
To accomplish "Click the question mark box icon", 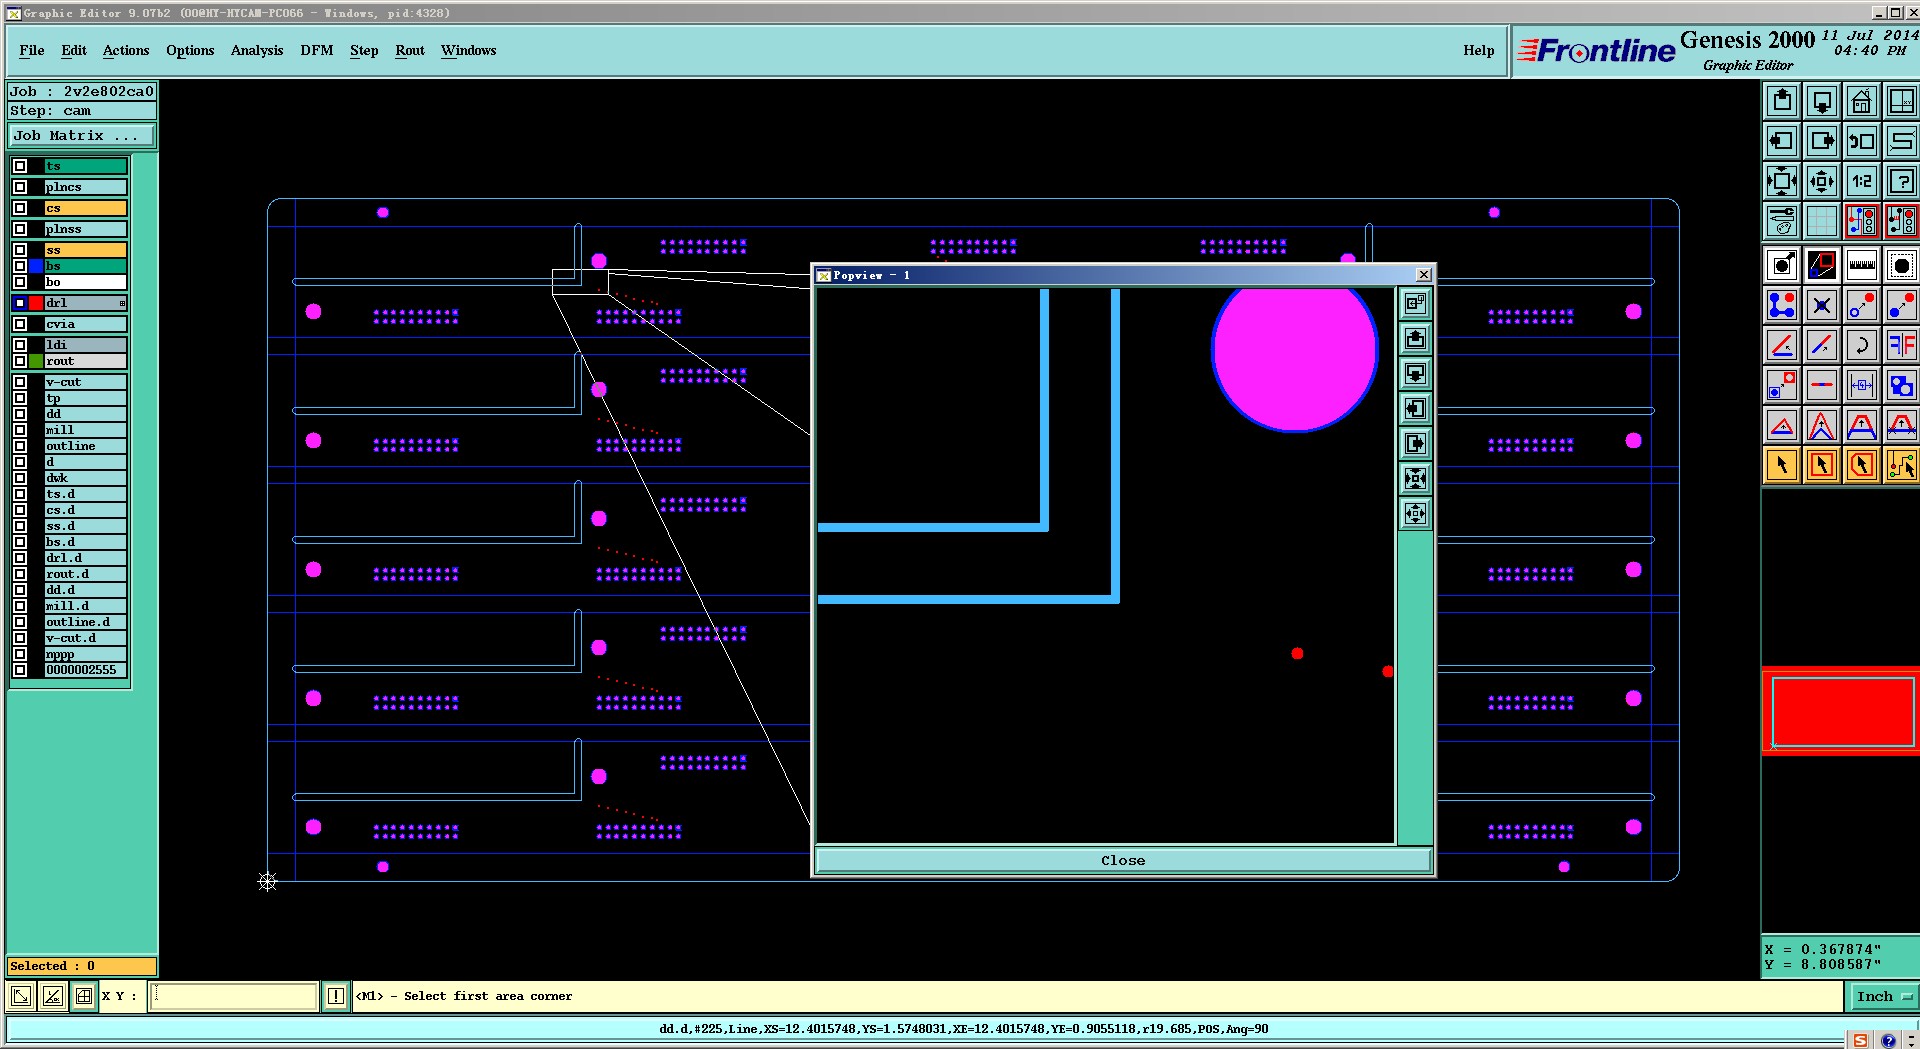I will [1902, 181].
